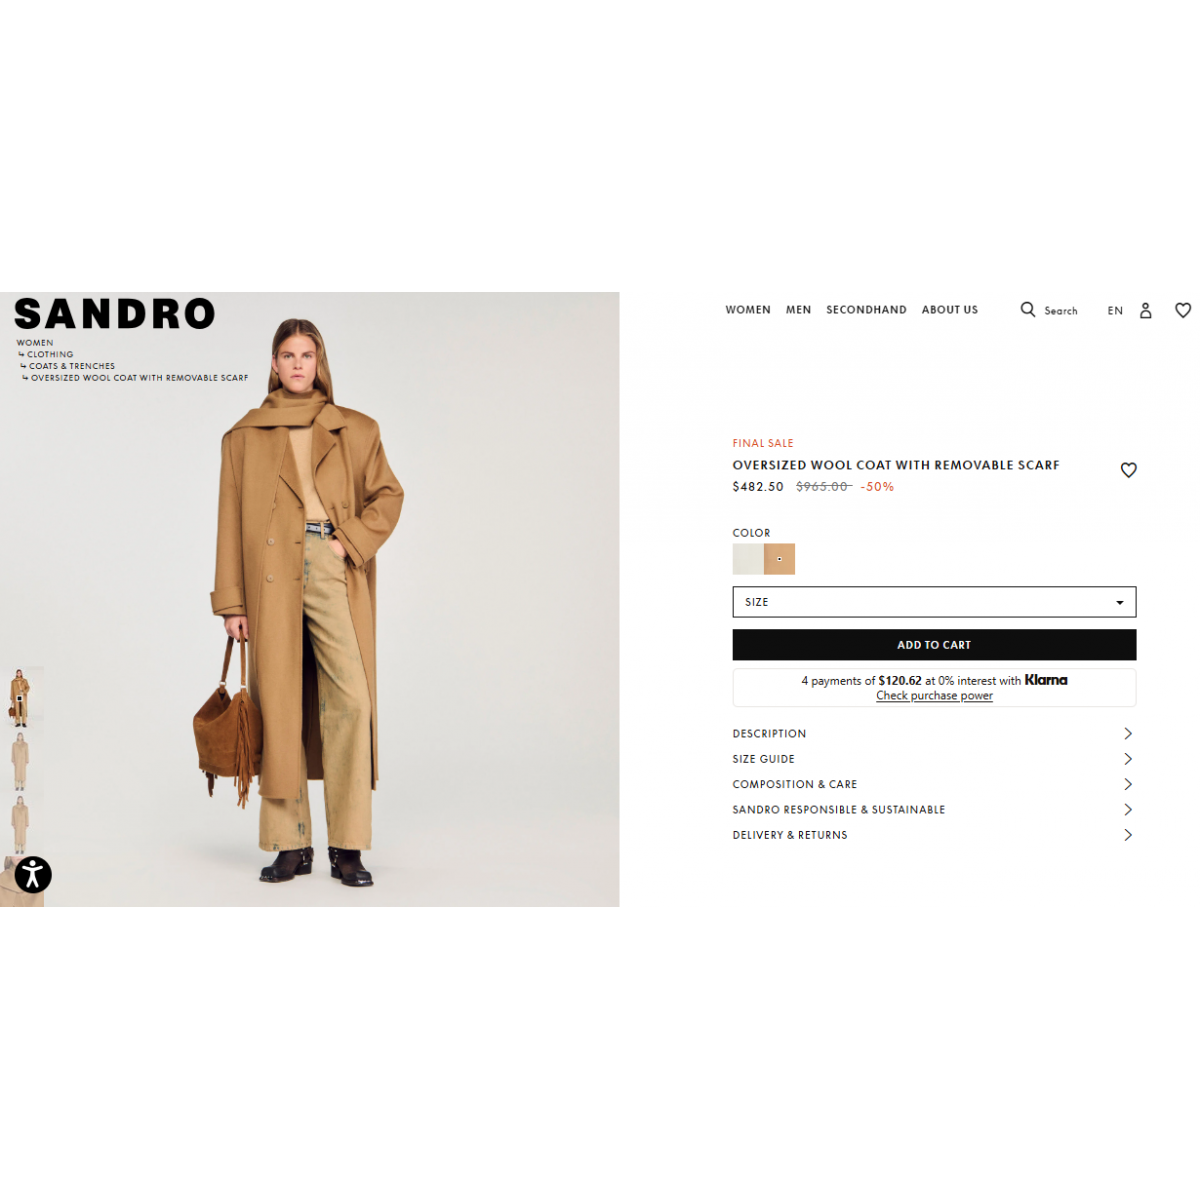Open the accessibility widget icon
The image size is (1200, 1200).
click(x=33, y=874)
